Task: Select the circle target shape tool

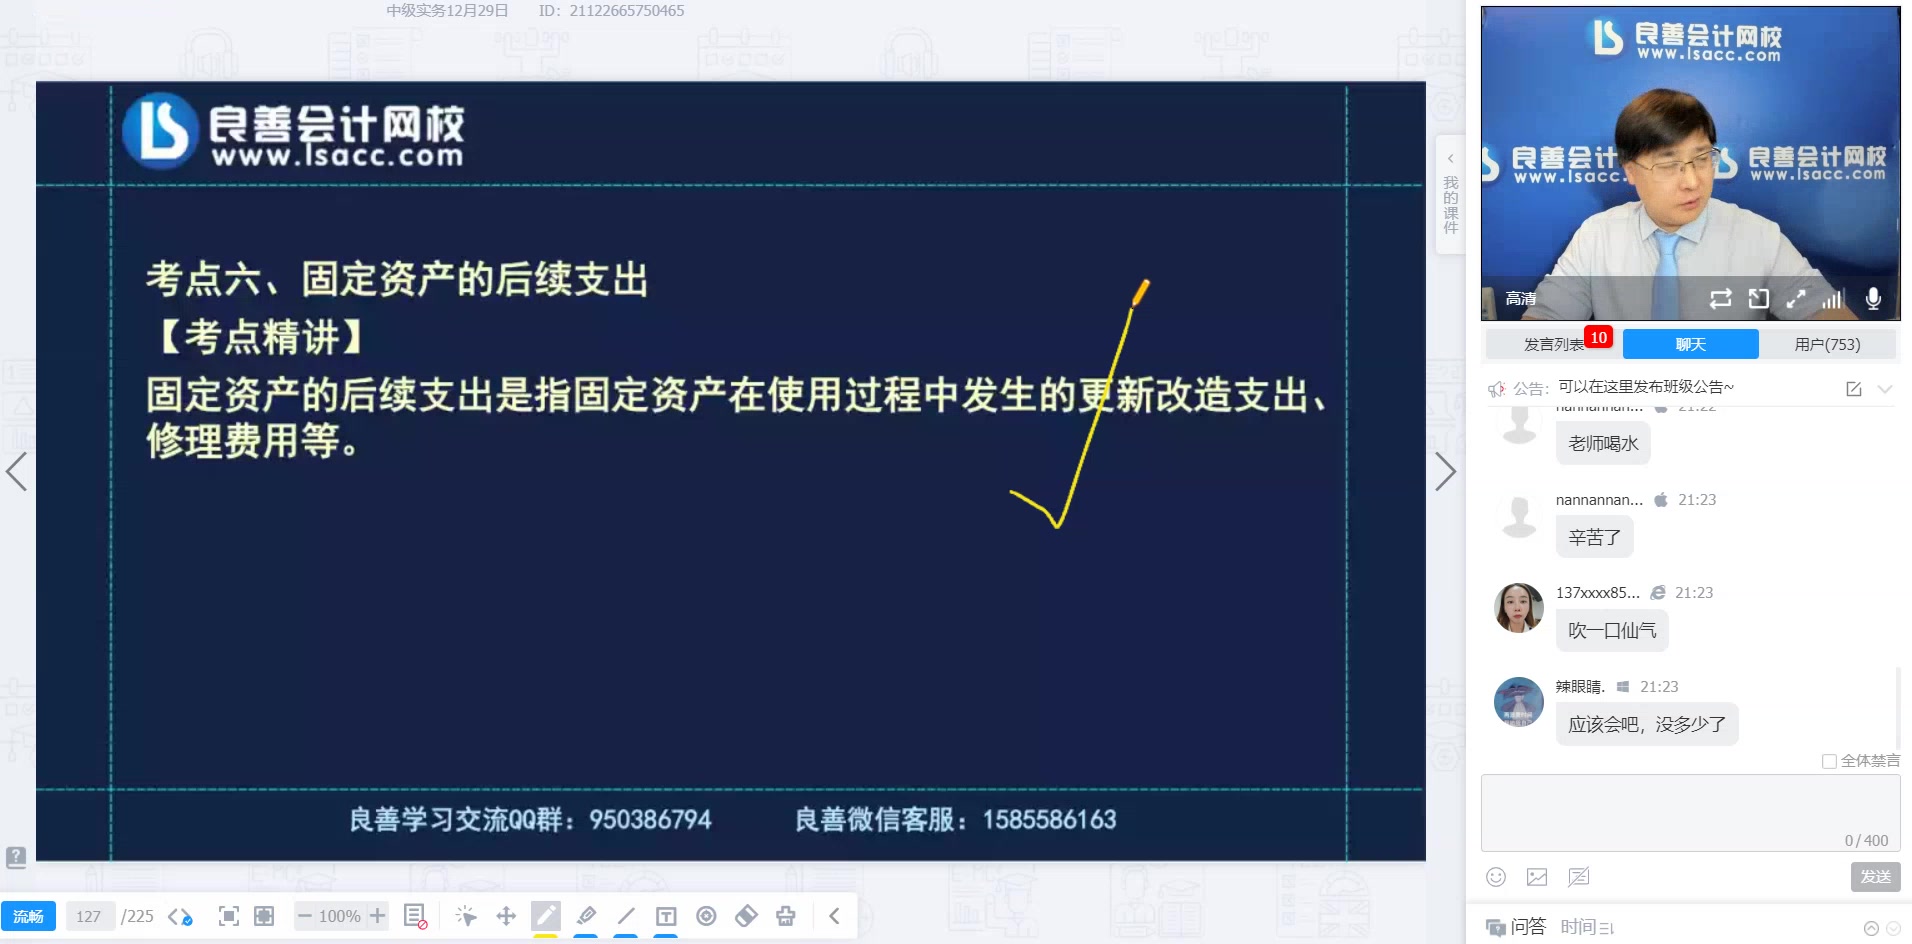Action: click(706, 916)
